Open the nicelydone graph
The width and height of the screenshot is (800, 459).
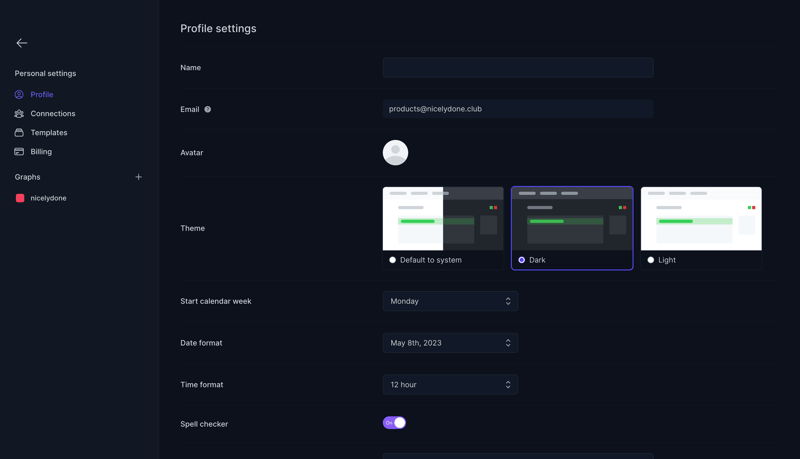[48, 198]
